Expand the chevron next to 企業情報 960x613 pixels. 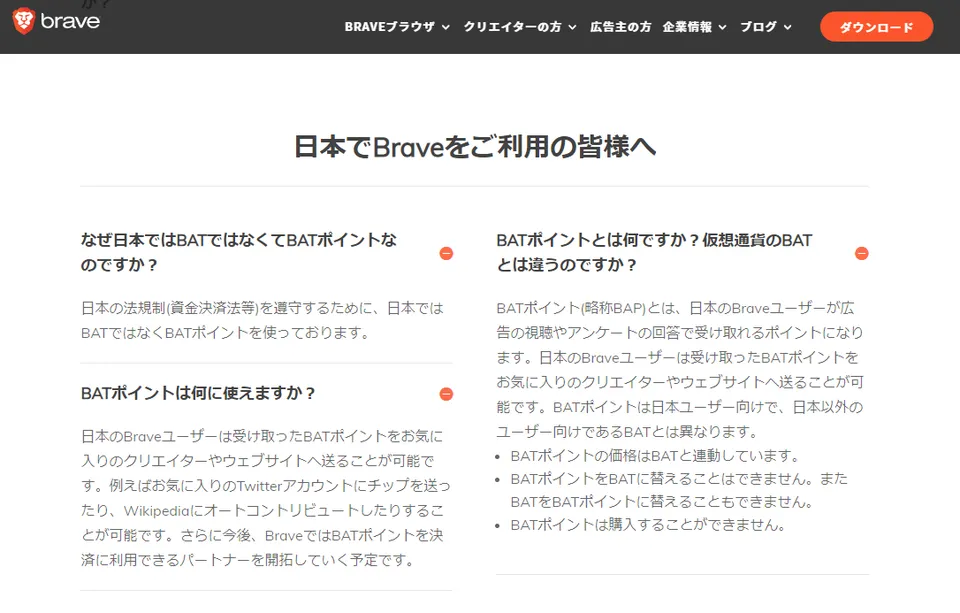pos(722,28)
